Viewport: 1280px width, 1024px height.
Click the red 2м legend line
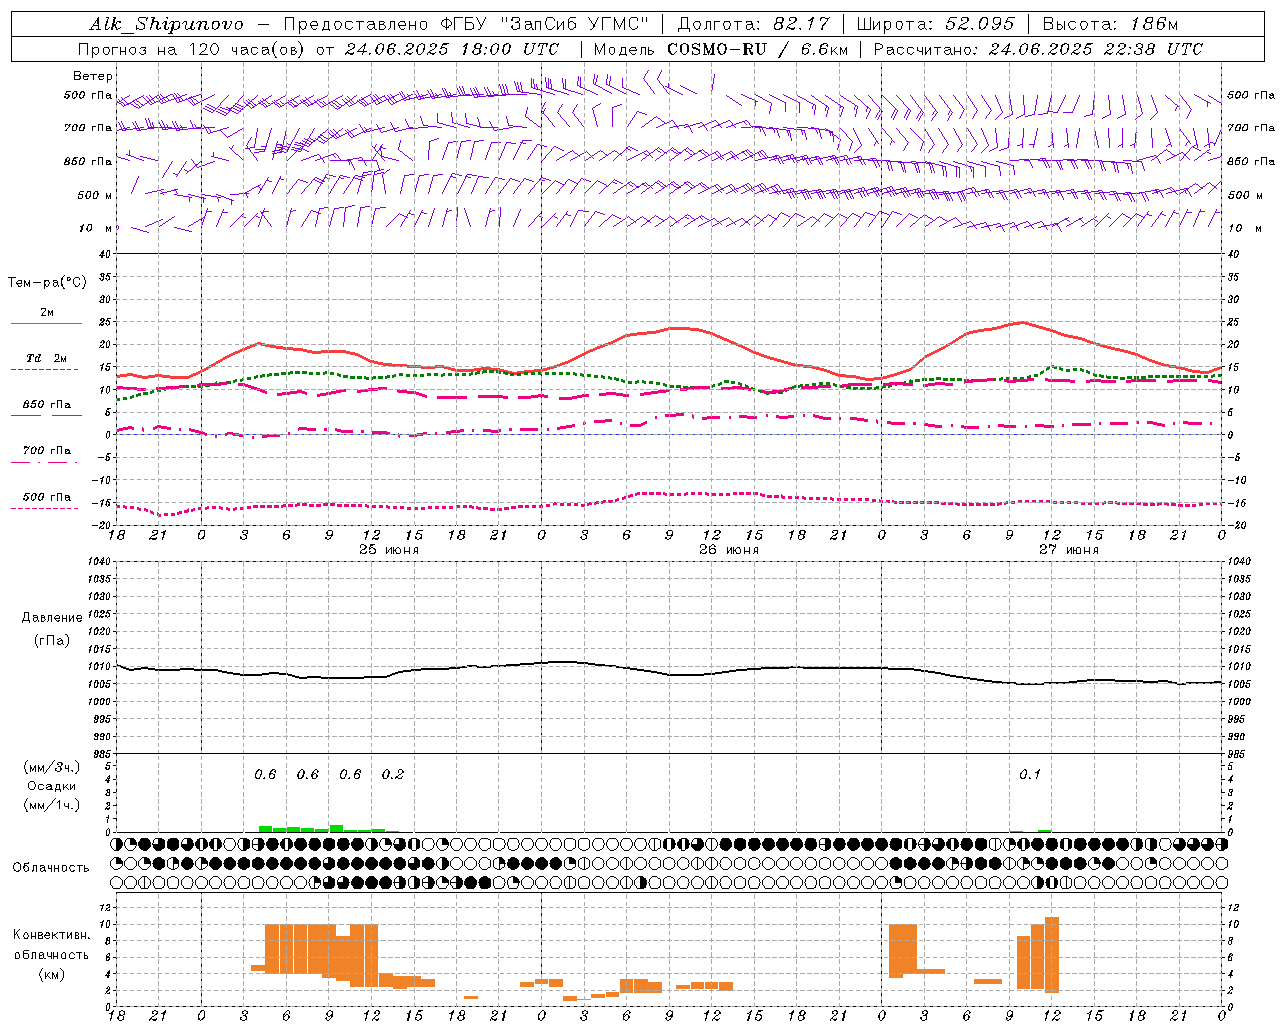coord(46,323)
